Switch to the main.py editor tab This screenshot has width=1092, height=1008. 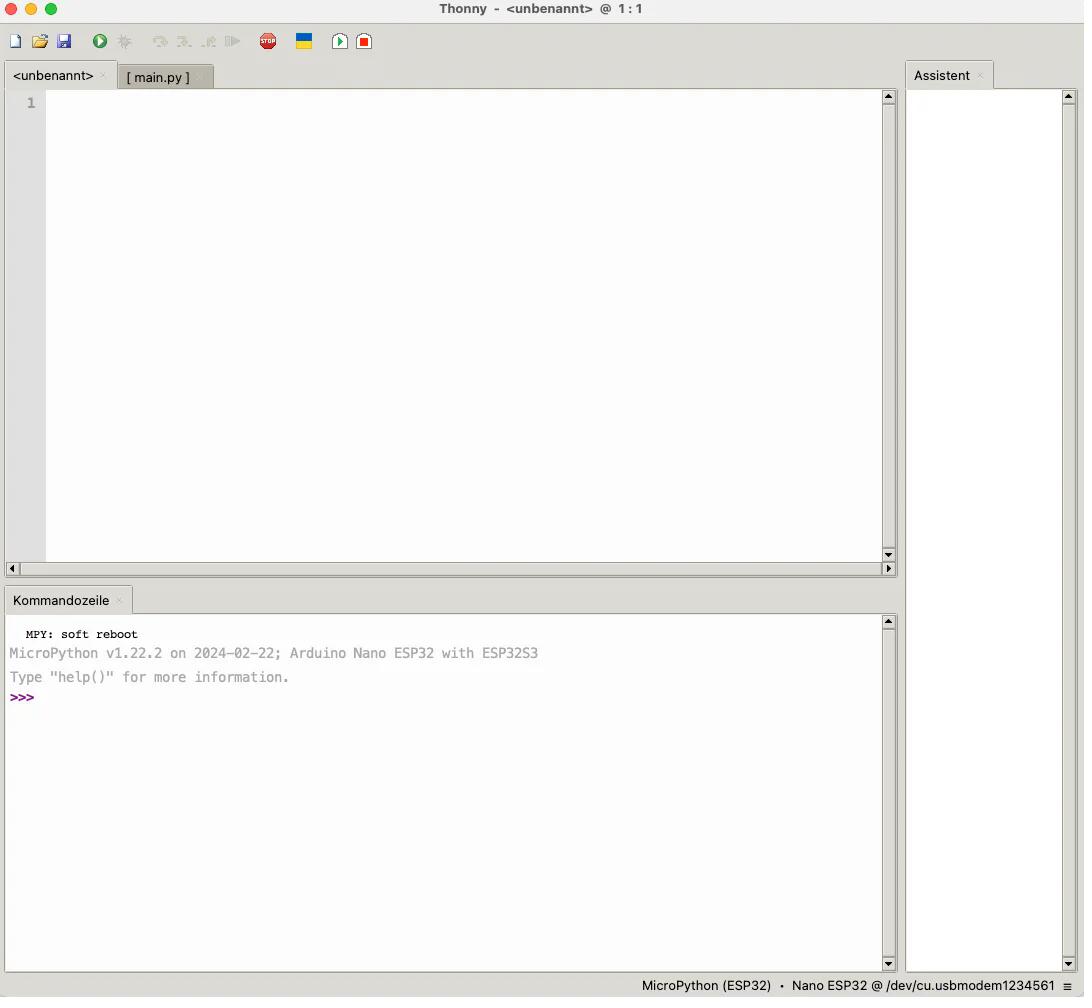click(158, 77)
